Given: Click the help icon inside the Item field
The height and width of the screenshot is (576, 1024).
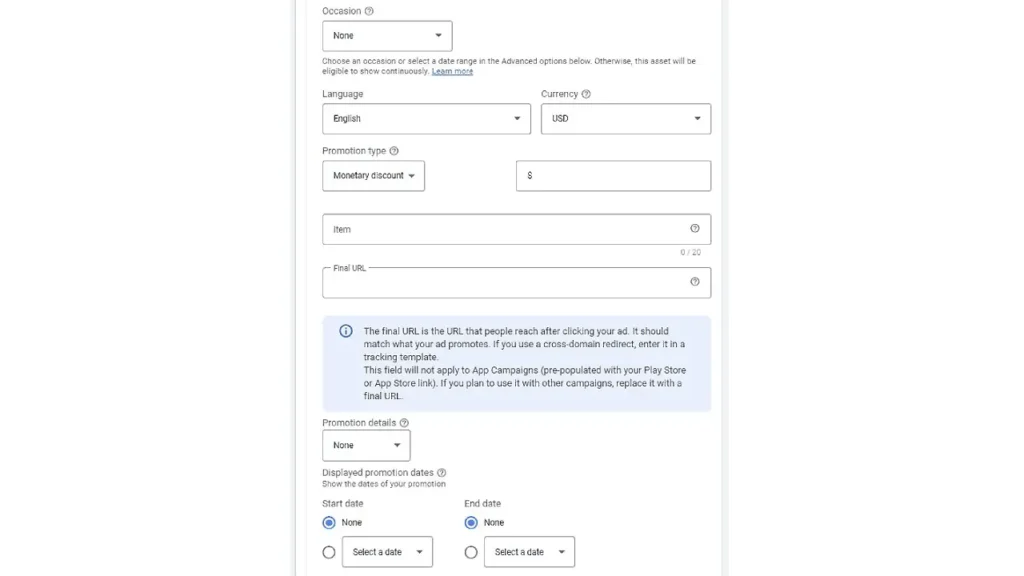Looking at the screenshot, I should (x=695, y=229).
